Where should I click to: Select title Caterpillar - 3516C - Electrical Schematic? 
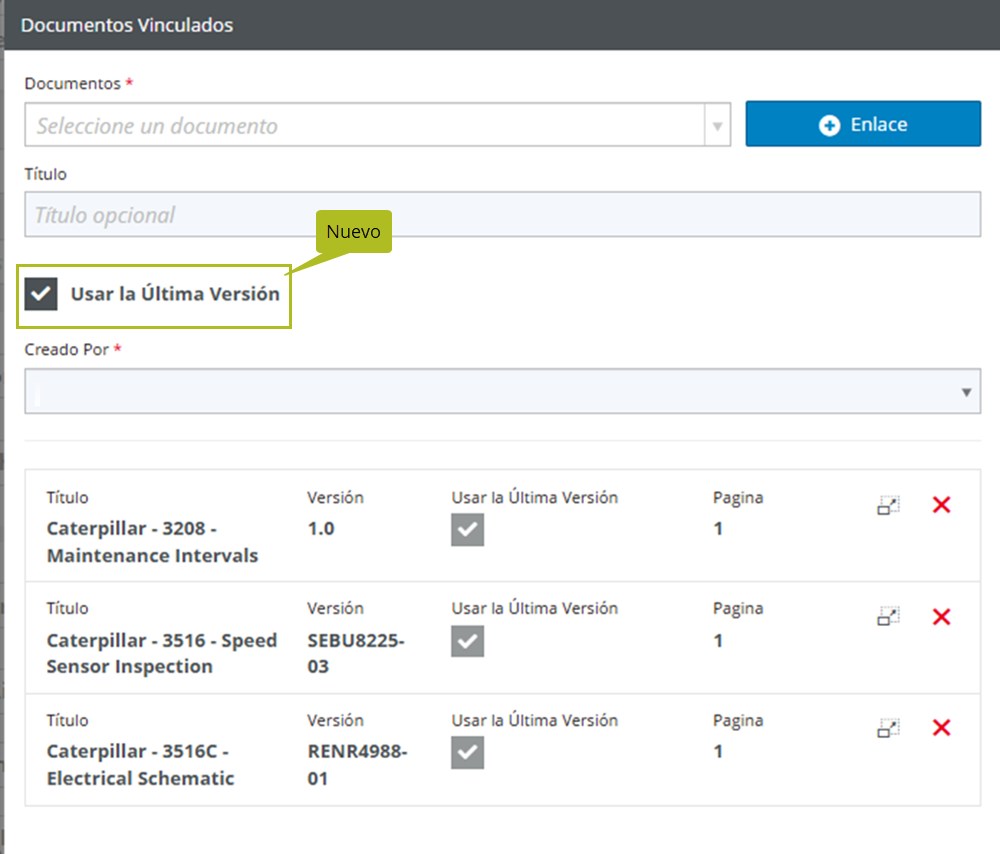click(140, 765)
